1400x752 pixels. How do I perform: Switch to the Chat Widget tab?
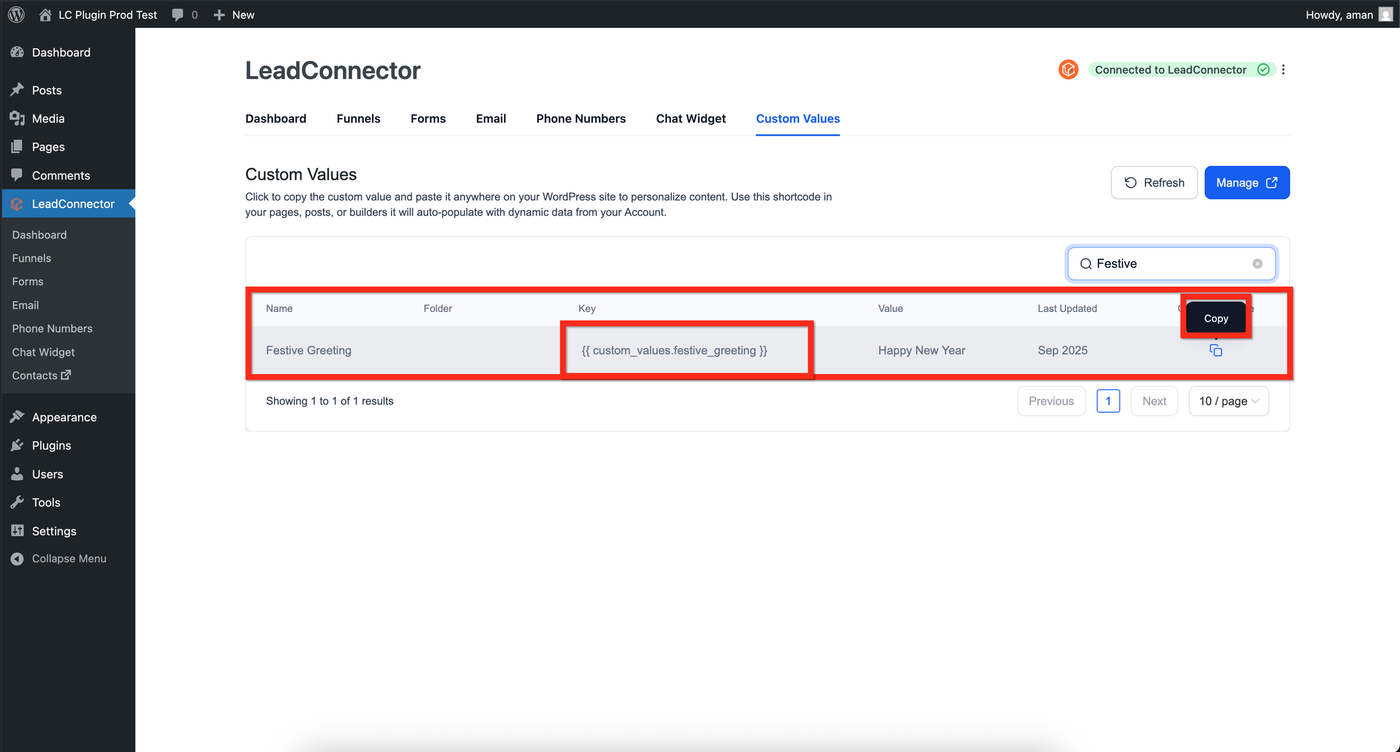point(691,119)
